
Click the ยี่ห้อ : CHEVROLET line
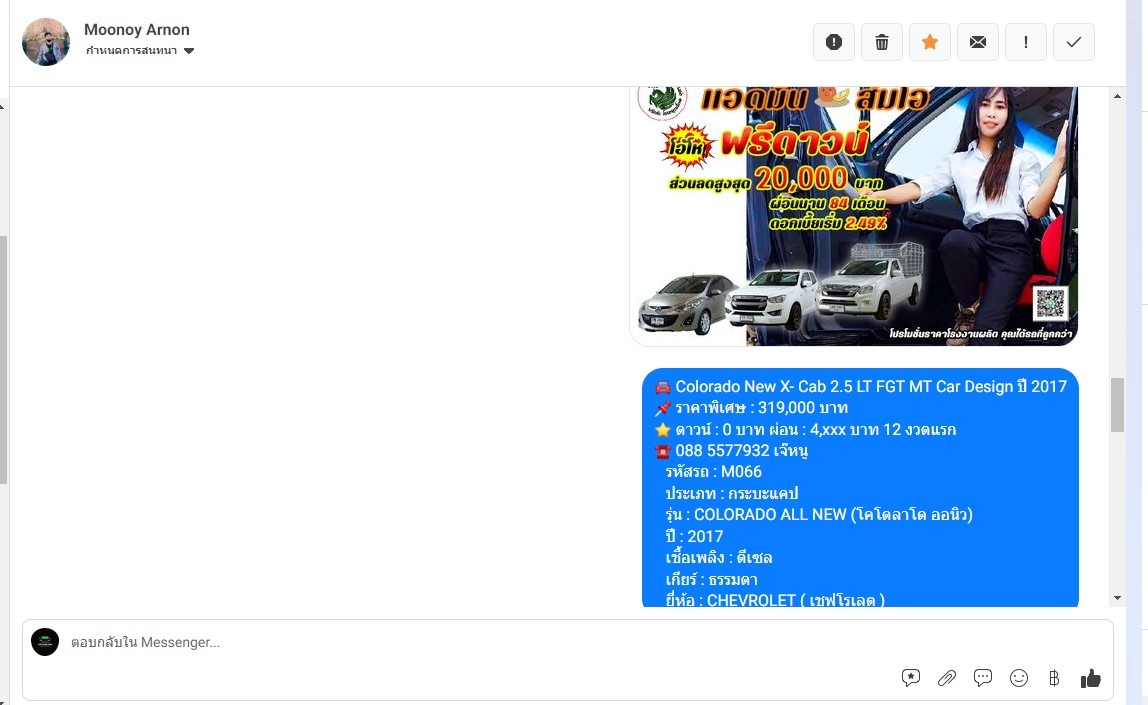[x=775, y=600]
